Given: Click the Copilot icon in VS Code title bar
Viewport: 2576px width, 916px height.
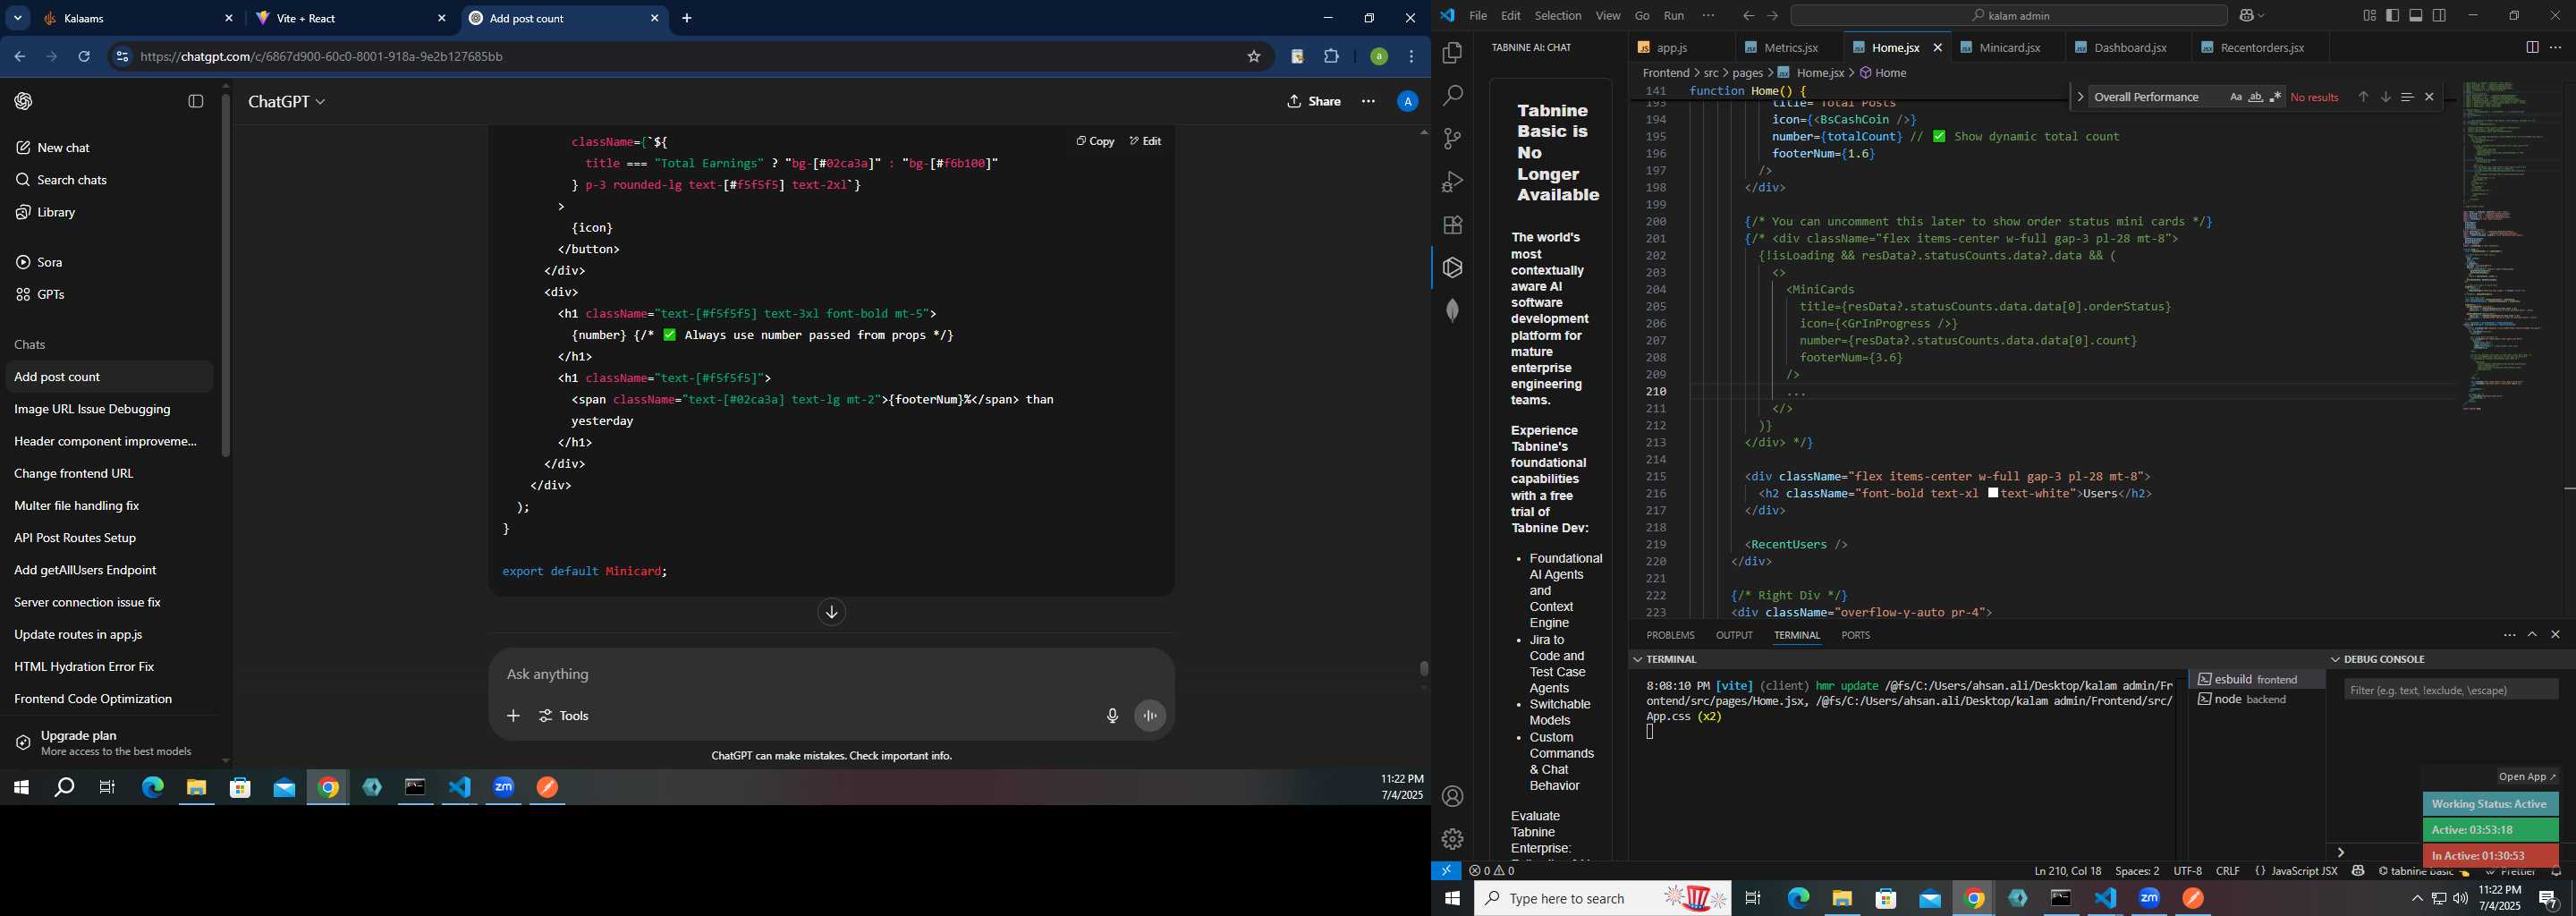Looking at the screenshot, I should pyautogui.click(x=2247, y=16).
